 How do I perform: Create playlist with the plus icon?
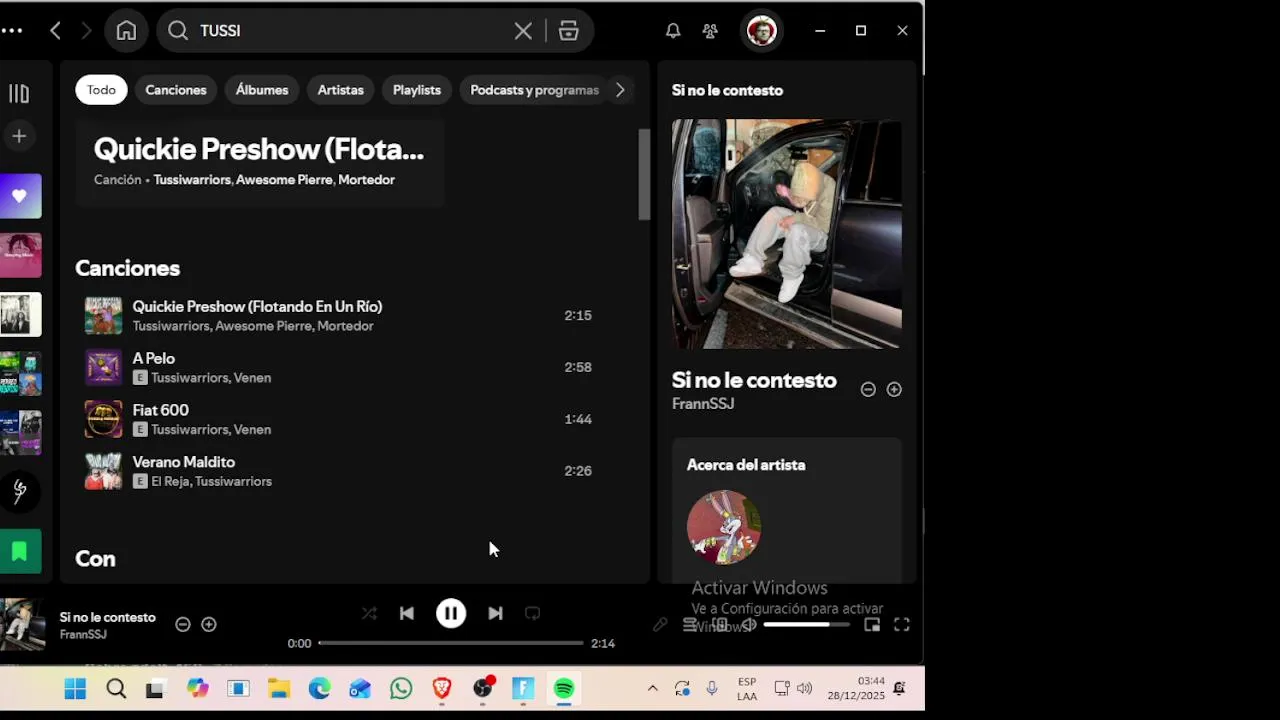[x=19, y=136]
